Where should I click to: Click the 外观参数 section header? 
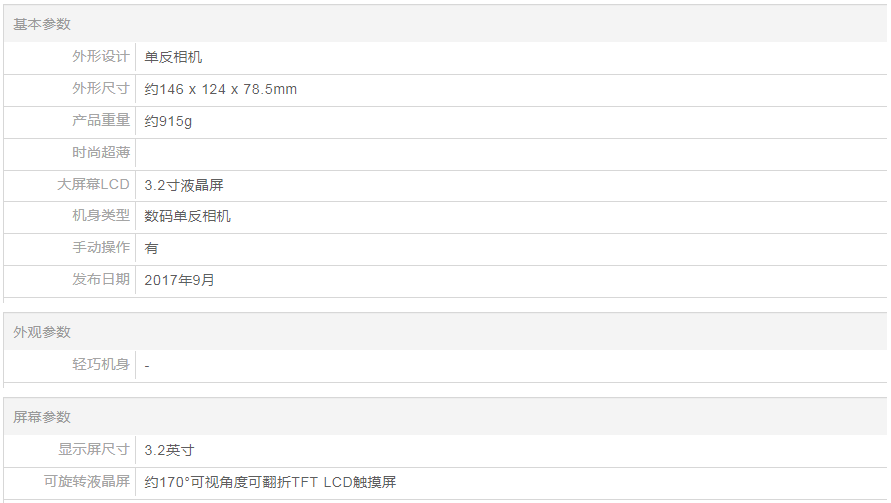42,332
